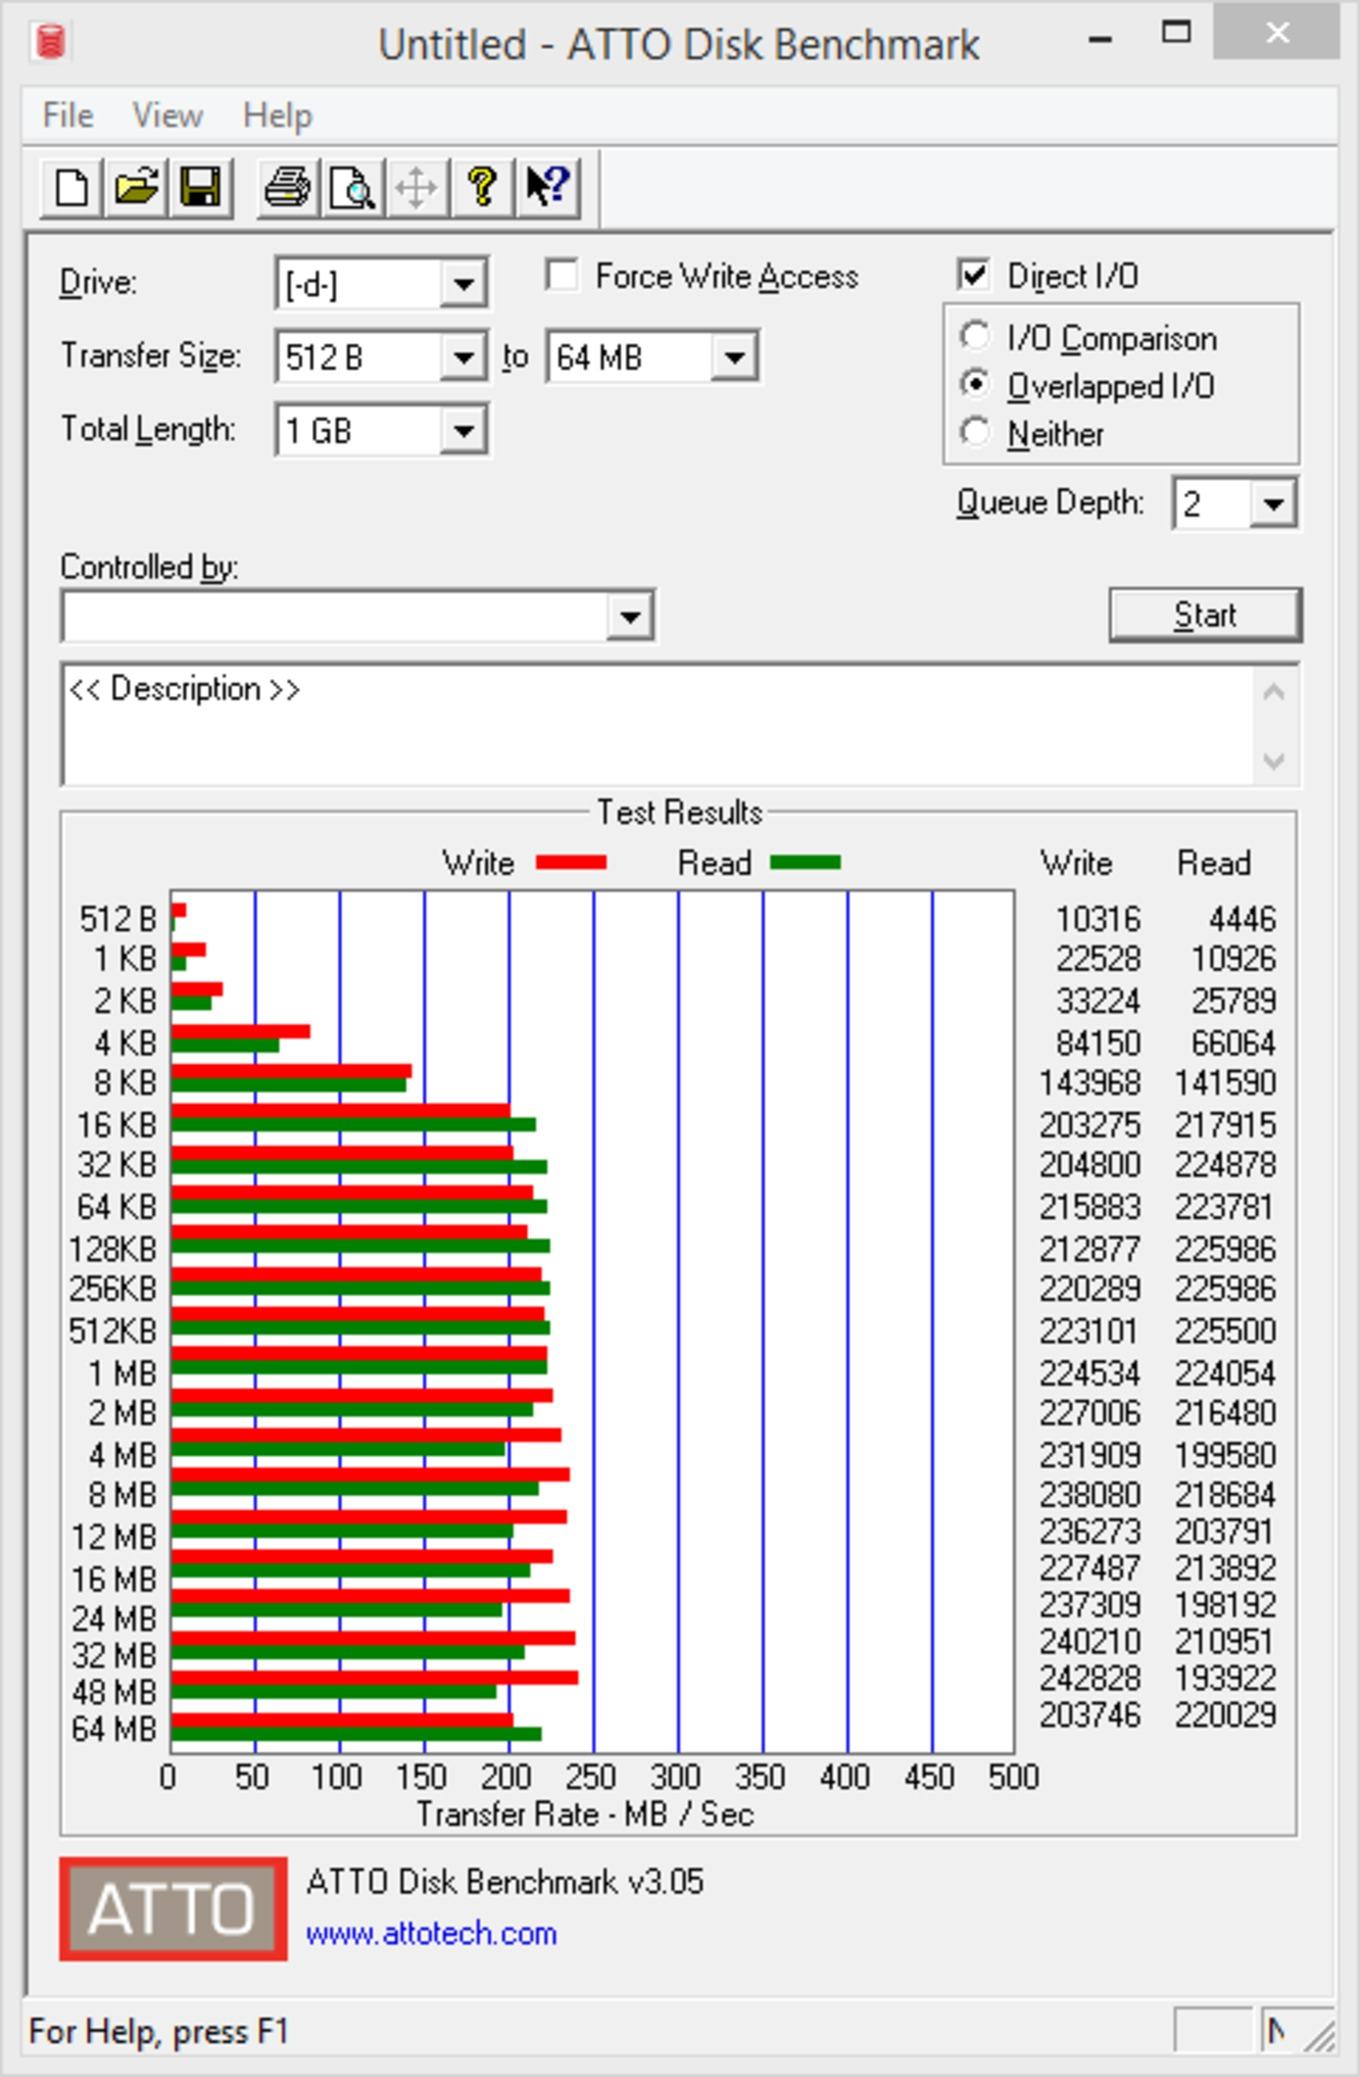Click the yellow question mark About icon
The height and width of the screenshot is (2077, 1360).
pos(482,187)
